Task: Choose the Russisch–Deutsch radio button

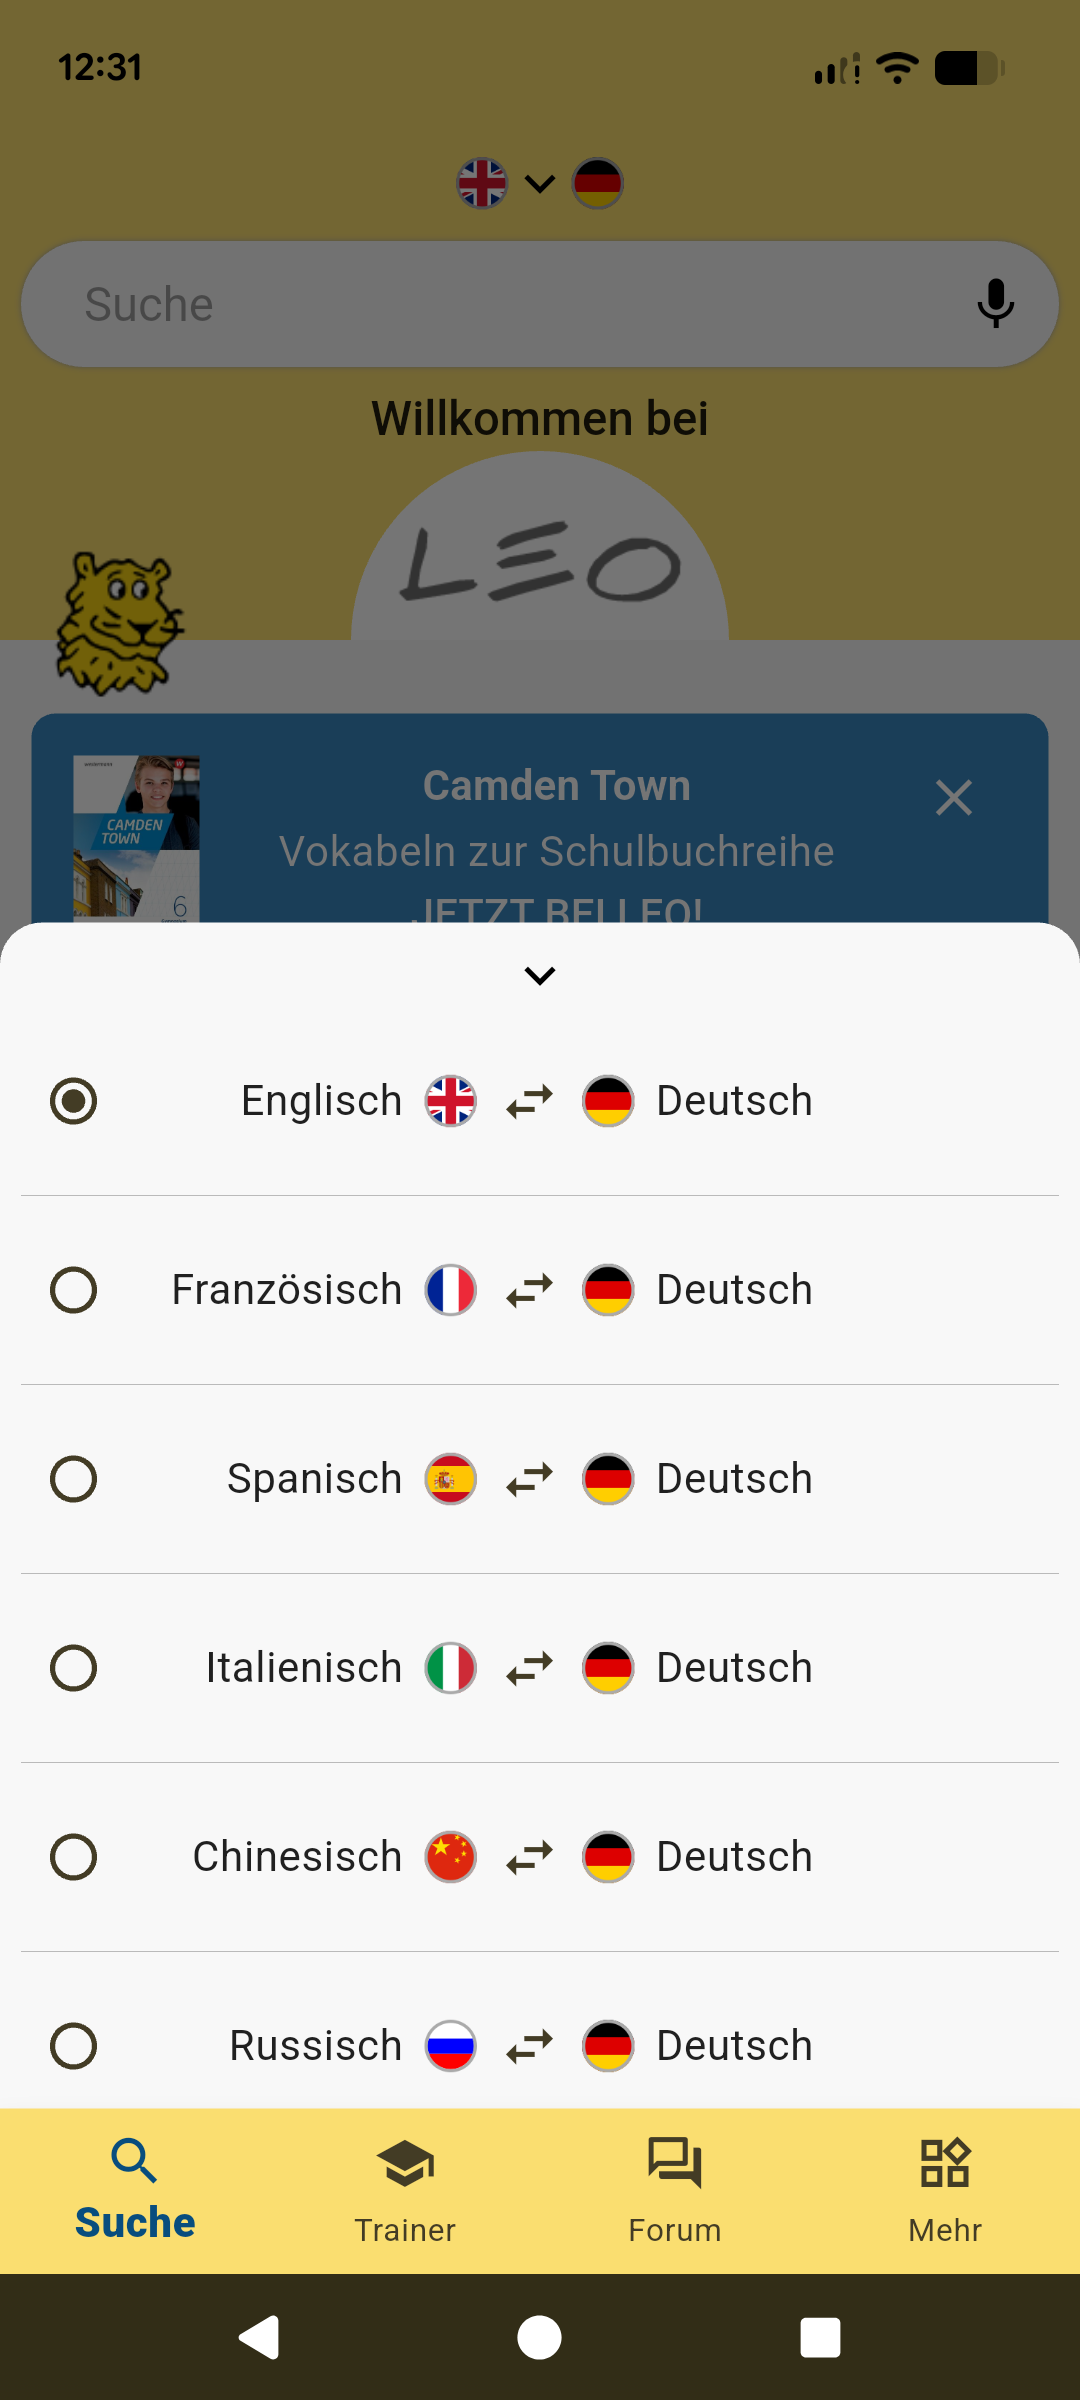Action: (x=74, y=2046)
